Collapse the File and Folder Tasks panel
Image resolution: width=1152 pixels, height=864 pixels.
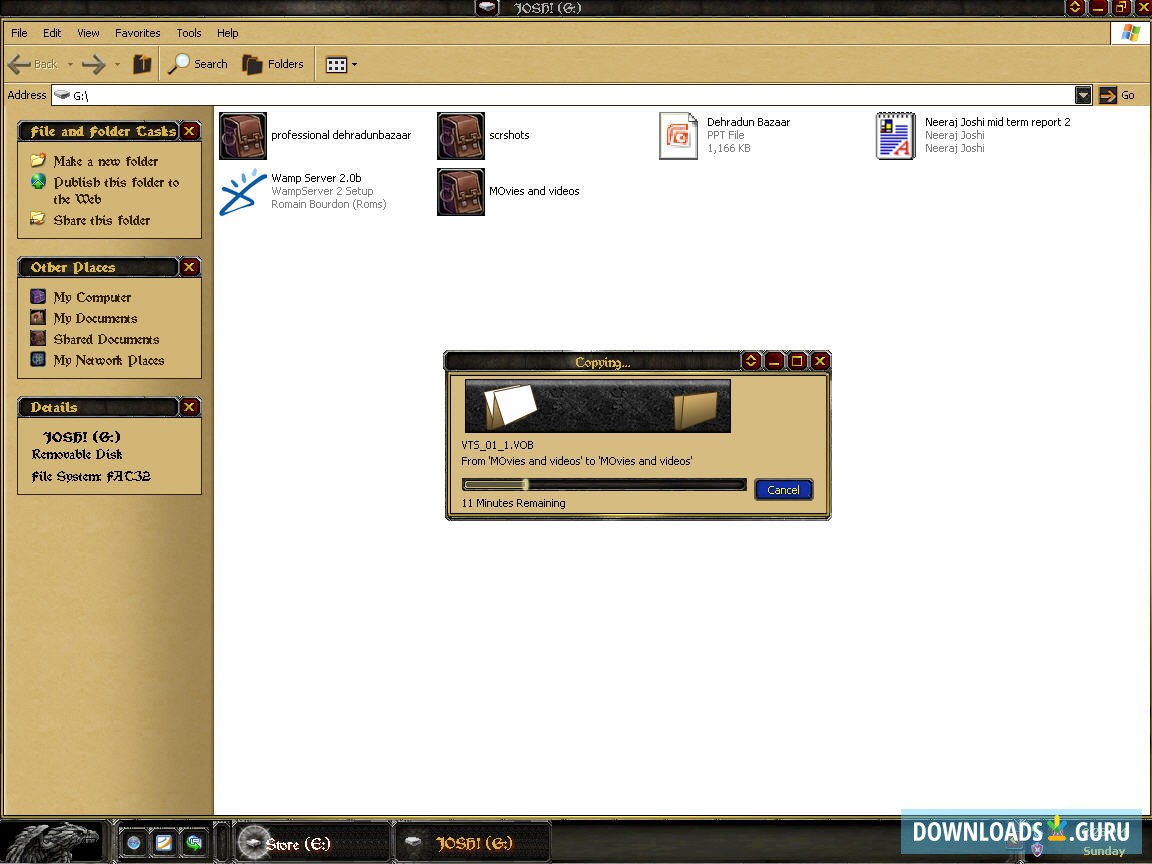click(189, 131)
